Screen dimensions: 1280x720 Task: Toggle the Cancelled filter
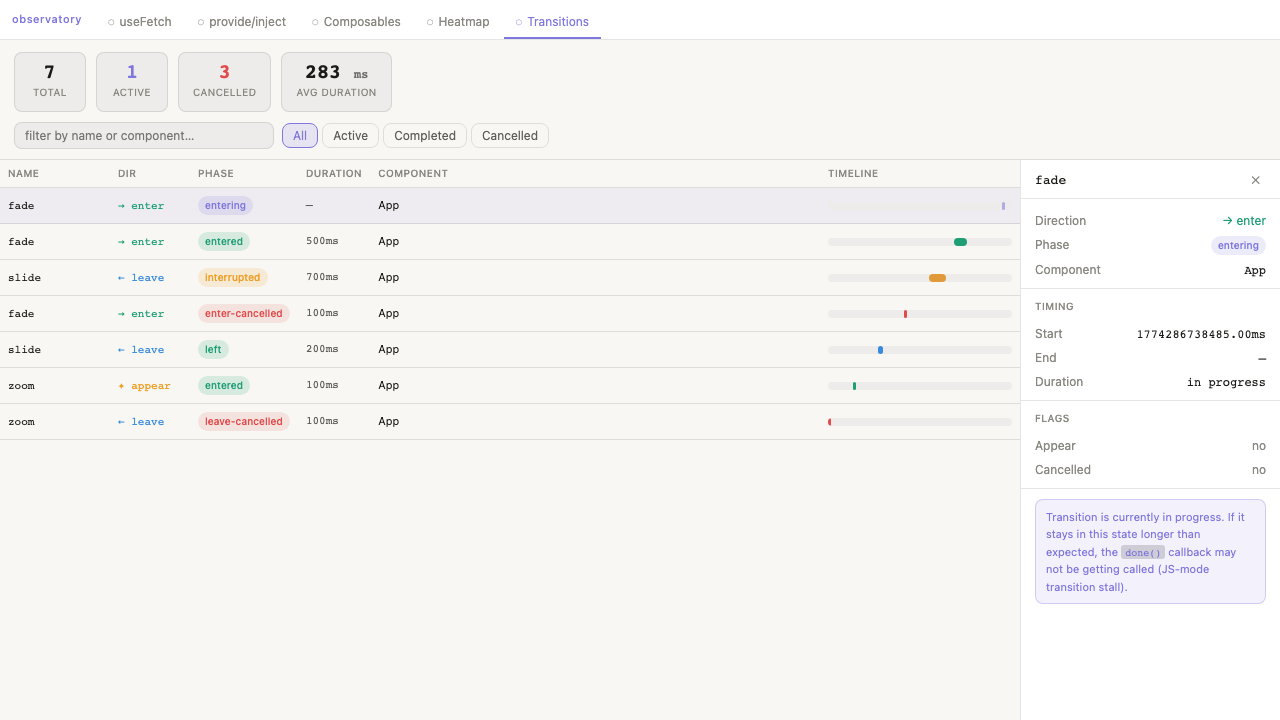point(509,135)
